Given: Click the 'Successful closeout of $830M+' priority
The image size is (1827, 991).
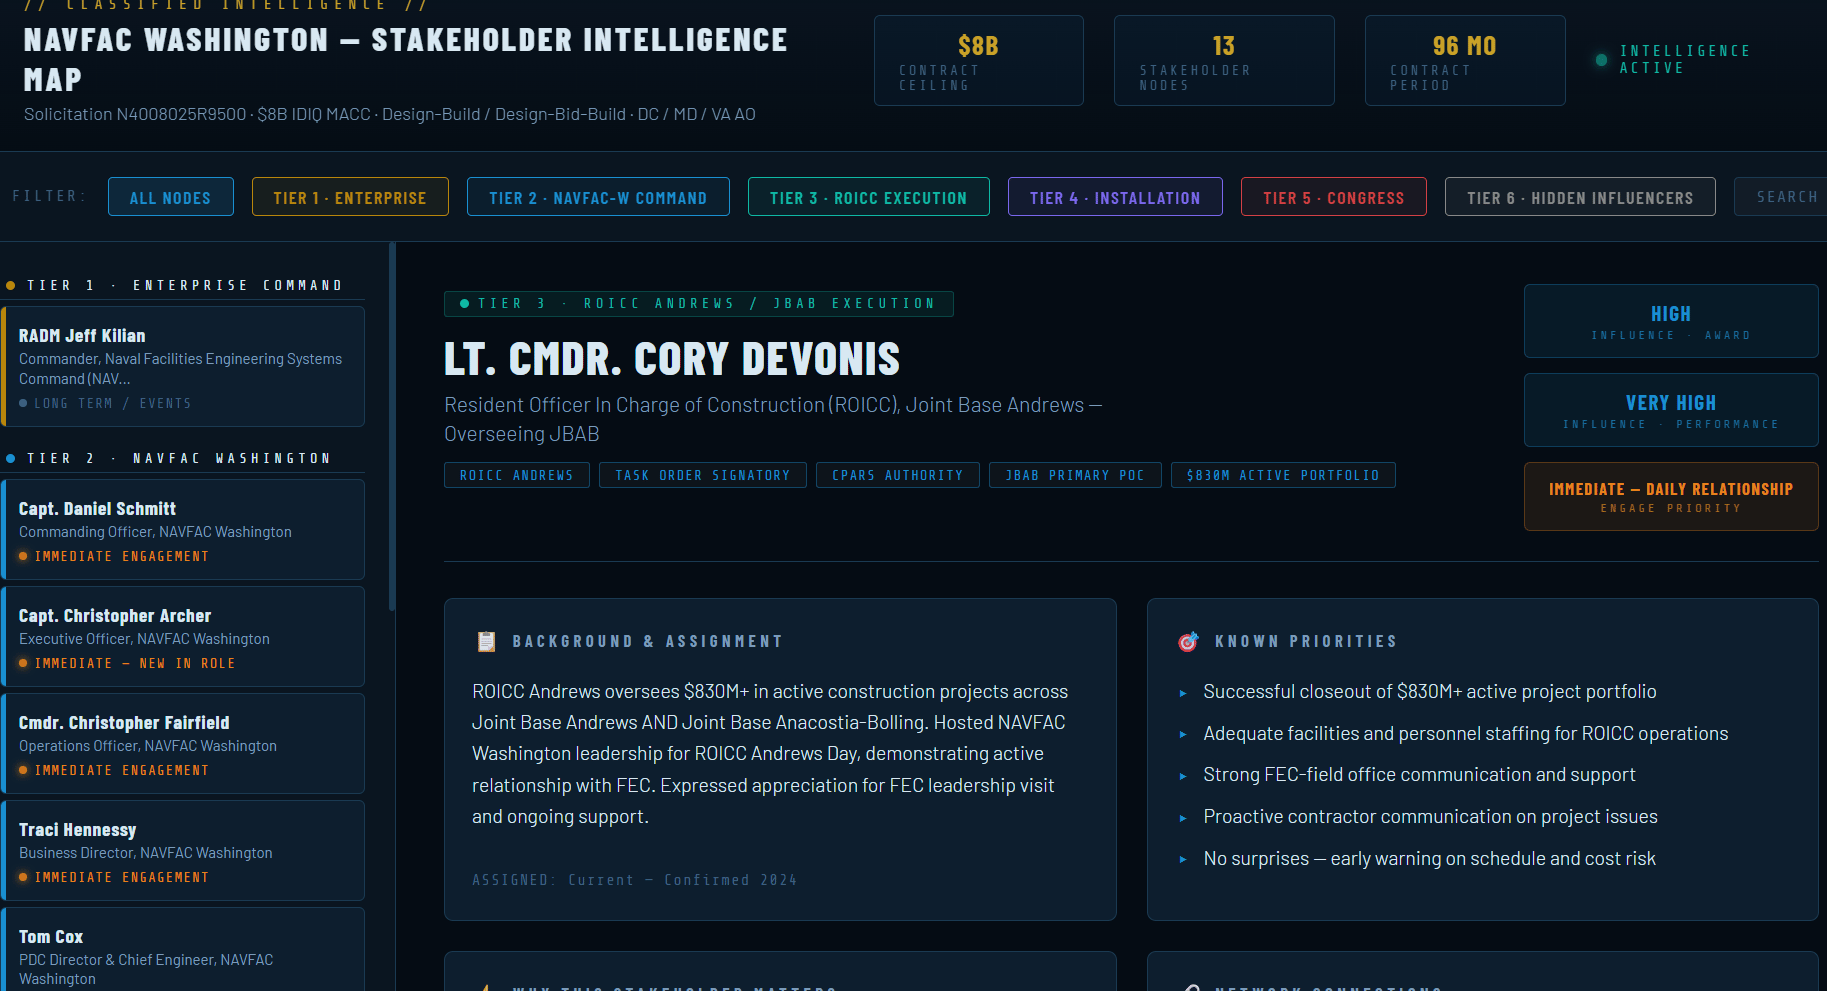Looking at the screenshot, I should coord(1430,692).
